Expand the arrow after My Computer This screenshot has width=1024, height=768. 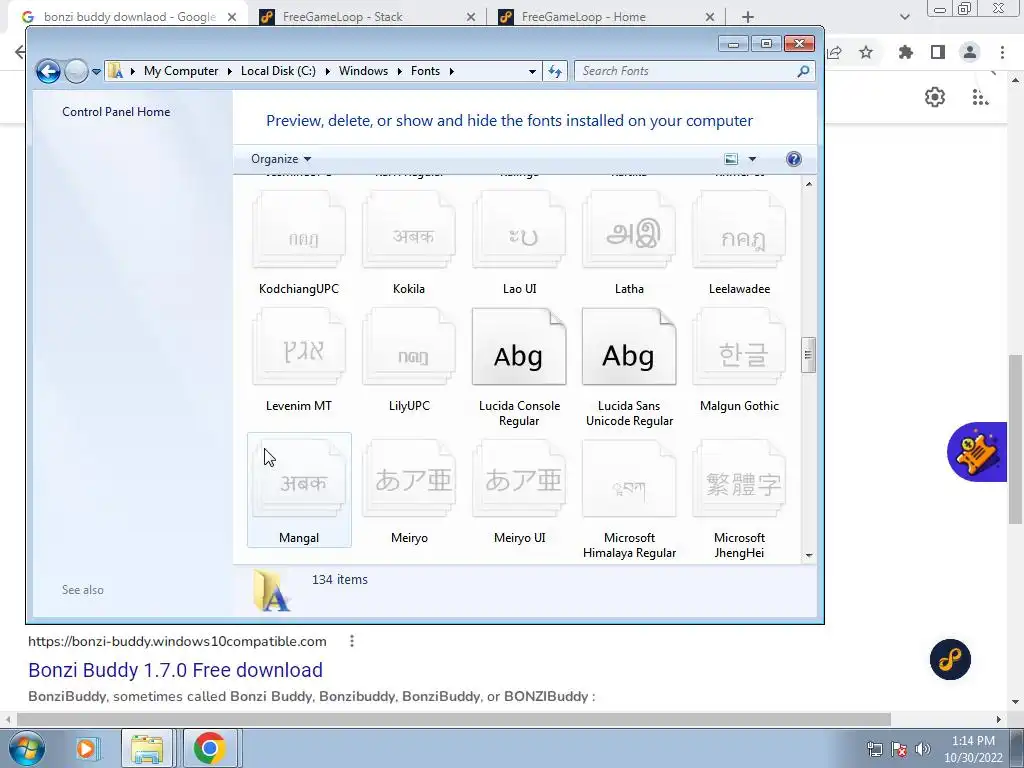click(x=230, y=71)
